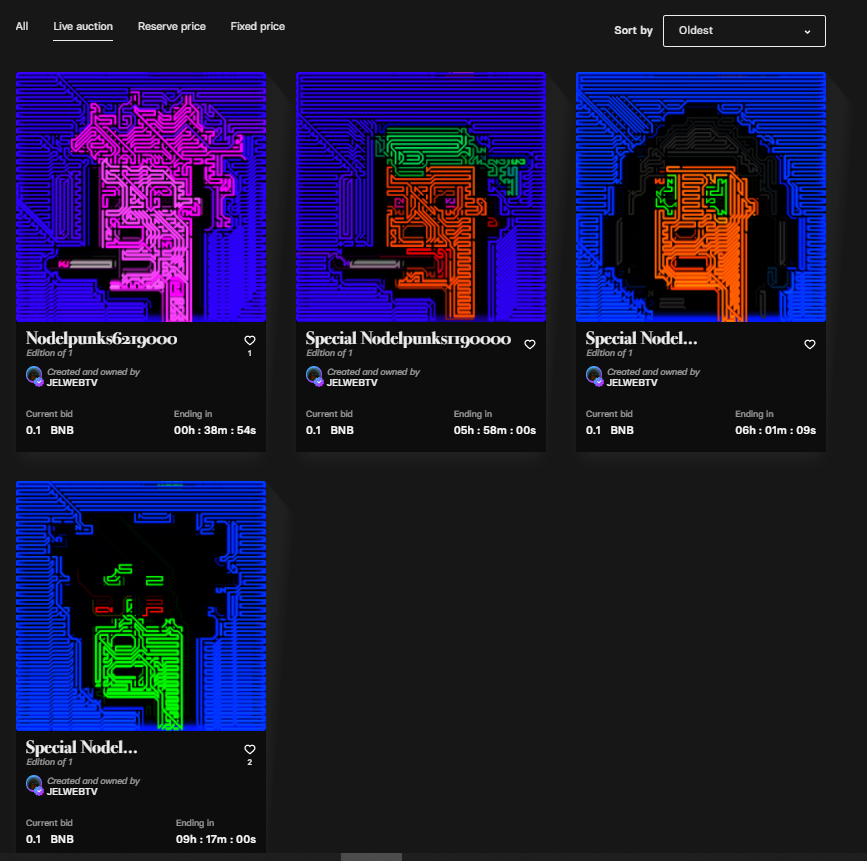
Task: Click 'Edition of 1' under Special Nodelpunks1190000
Action: [x=329, y=353]
